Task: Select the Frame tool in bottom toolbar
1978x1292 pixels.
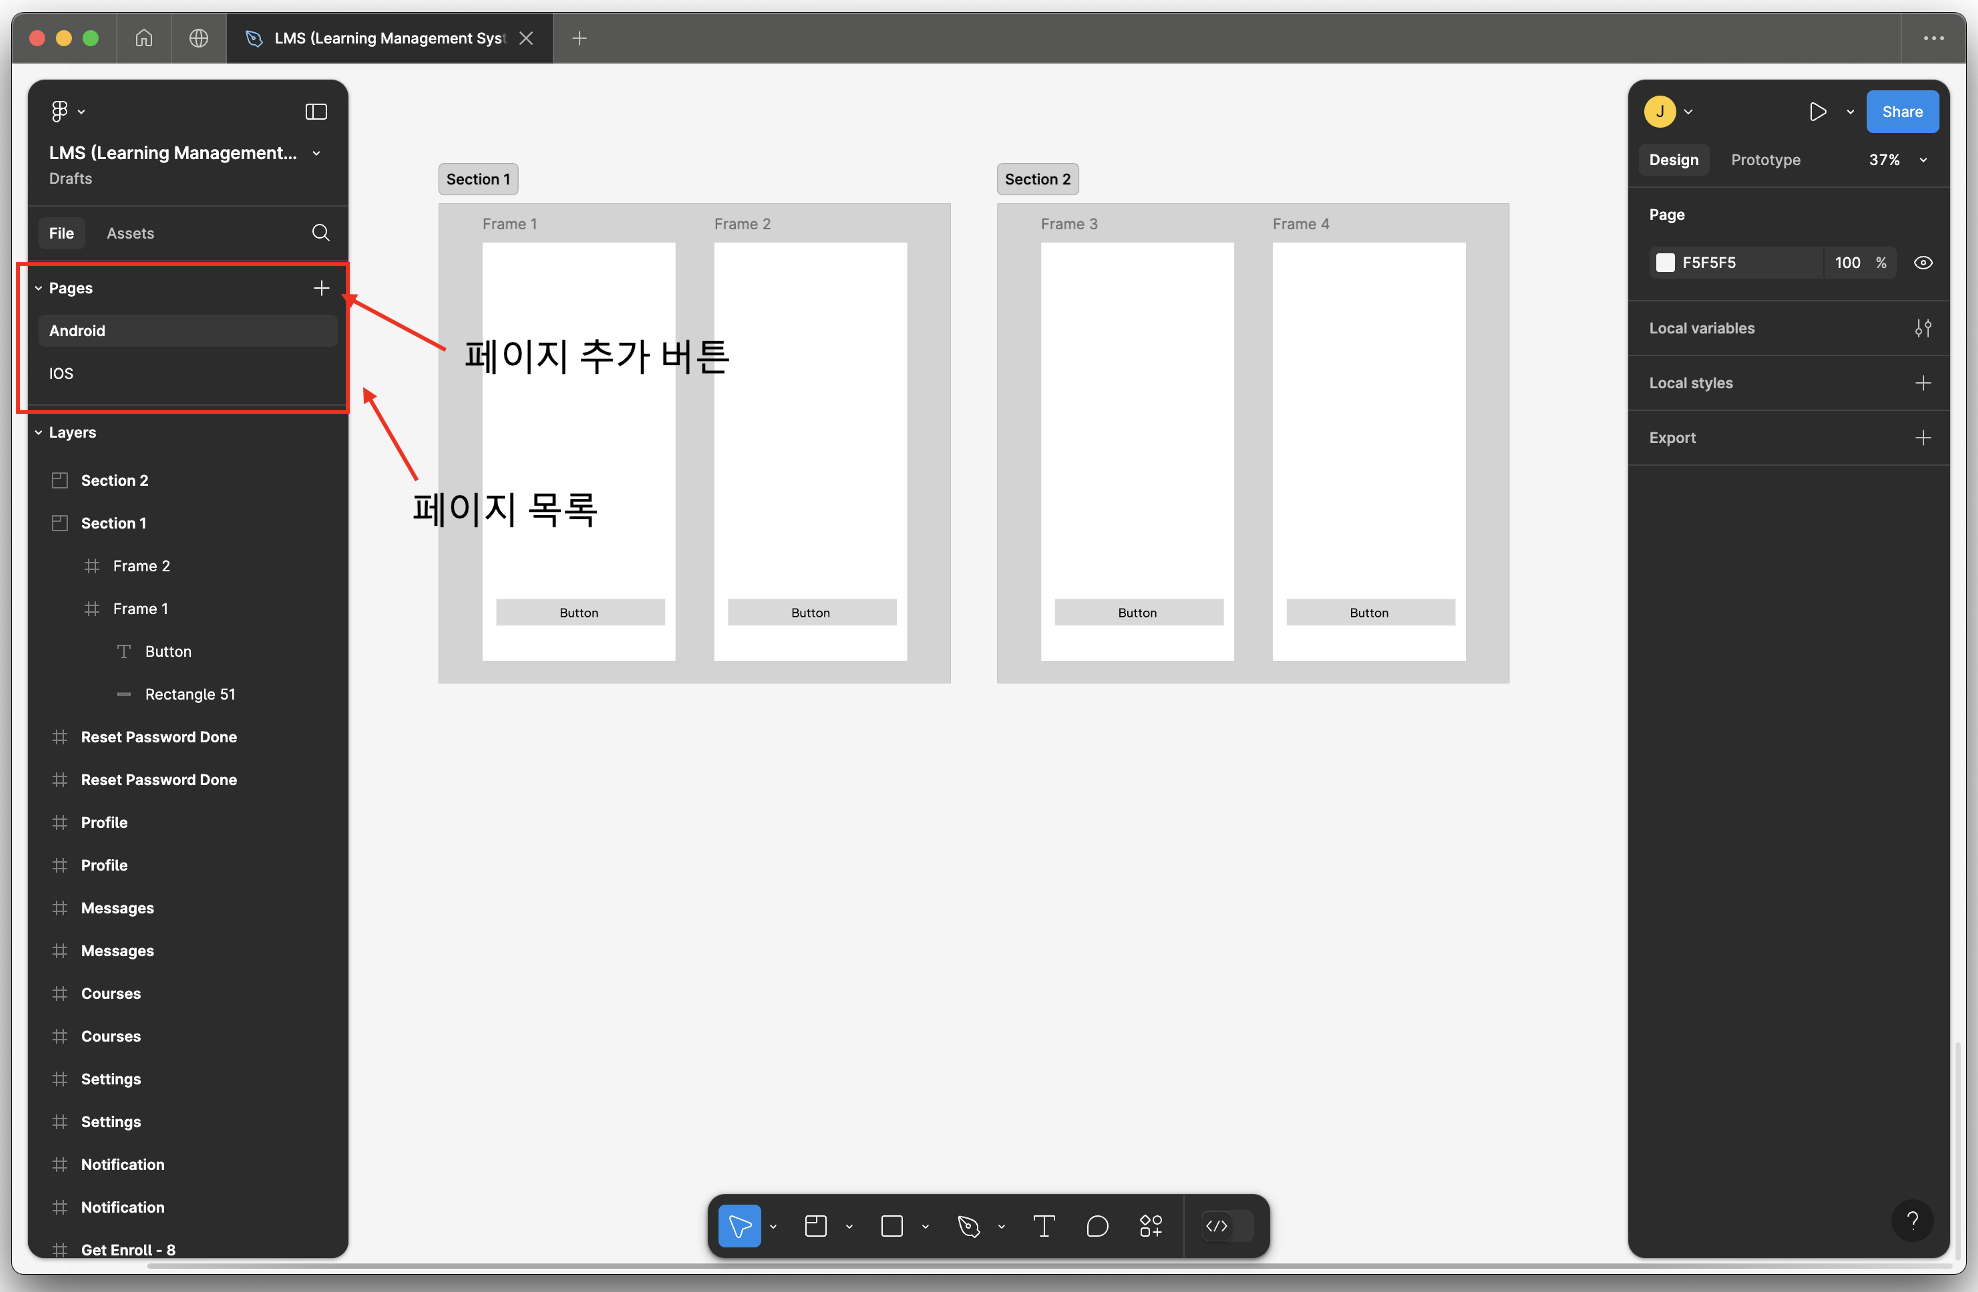Action: tap(816, 1226)
